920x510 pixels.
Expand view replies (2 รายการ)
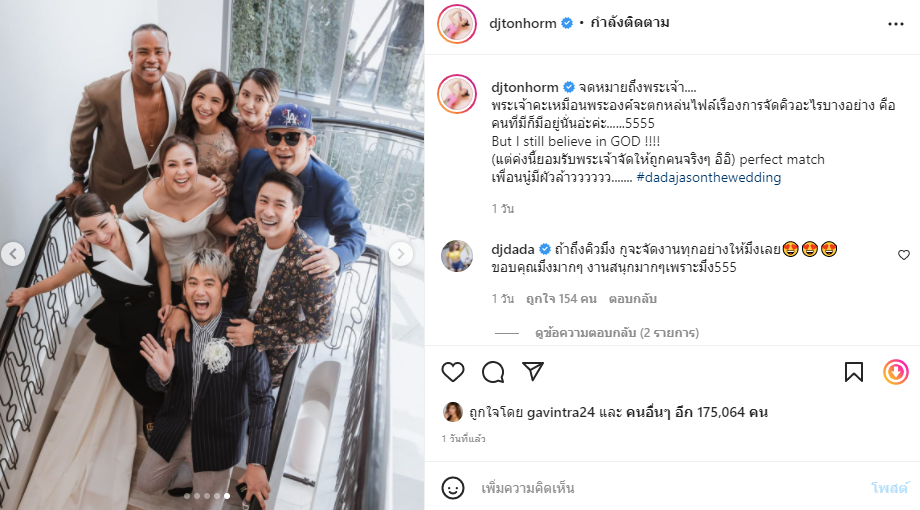[617, 333]
